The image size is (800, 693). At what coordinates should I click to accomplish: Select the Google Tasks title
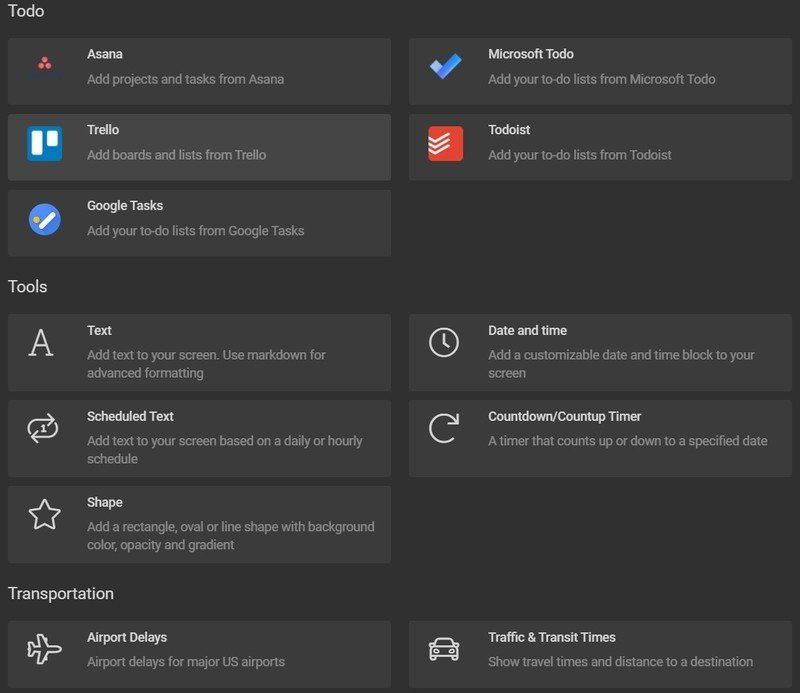coord(125,206)
